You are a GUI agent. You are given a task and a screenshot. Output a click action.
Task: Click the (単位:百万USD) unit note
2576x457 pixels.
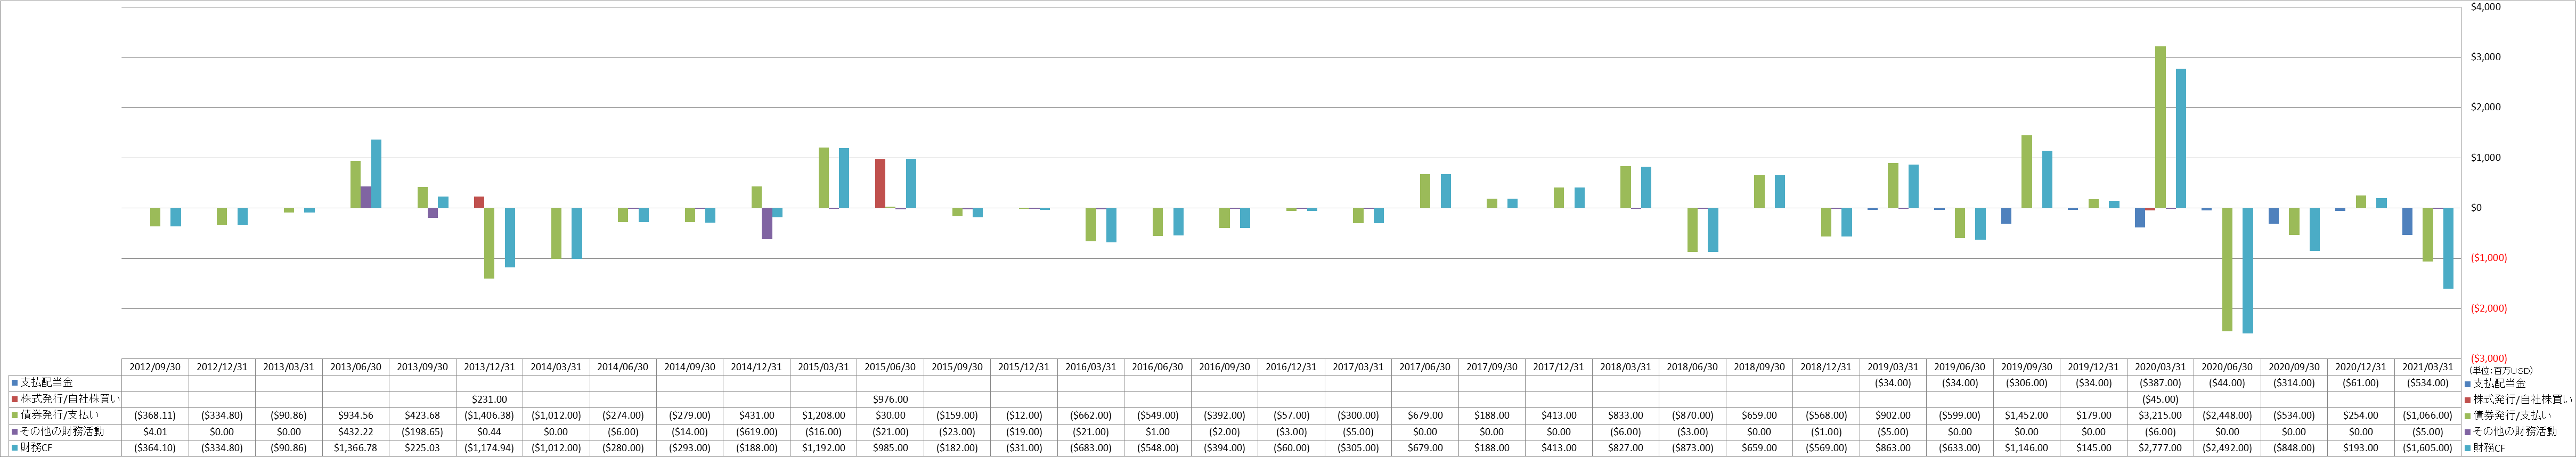coord(2500,371)
